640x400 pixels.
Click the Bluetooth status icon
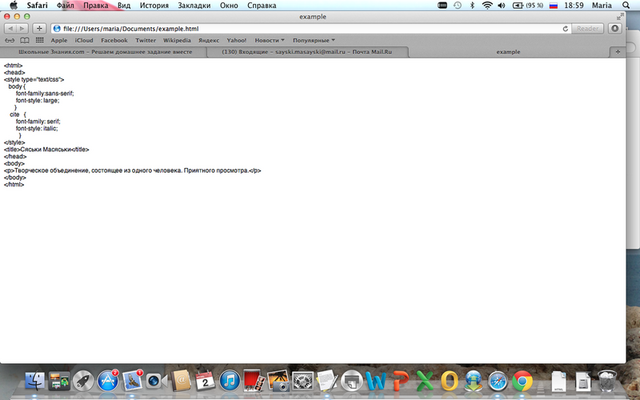(472, 5)
